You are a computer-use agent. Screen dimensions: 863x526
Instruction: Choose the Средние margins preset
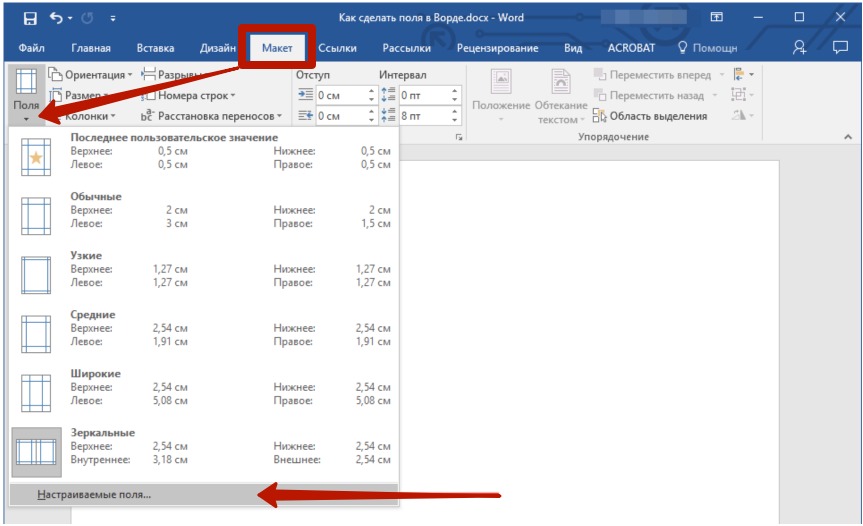point(204,333)
